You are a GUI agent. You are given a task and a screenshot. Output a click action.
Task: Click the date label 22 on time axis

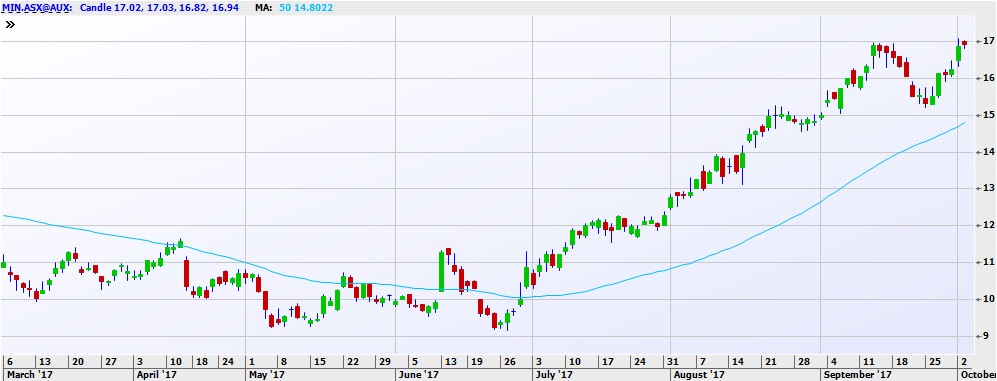(x=352, y=361)
